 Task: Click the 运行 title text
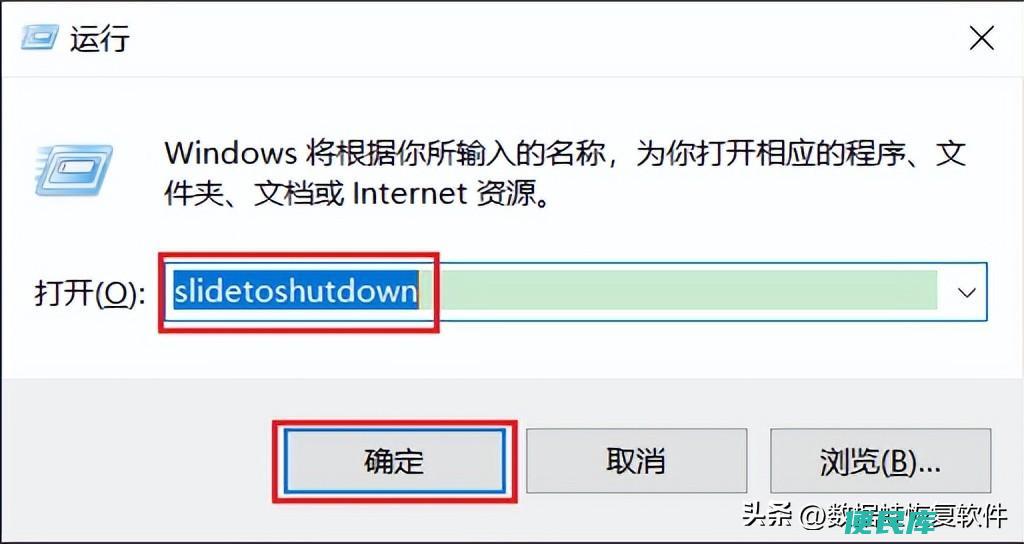[100, 39]
